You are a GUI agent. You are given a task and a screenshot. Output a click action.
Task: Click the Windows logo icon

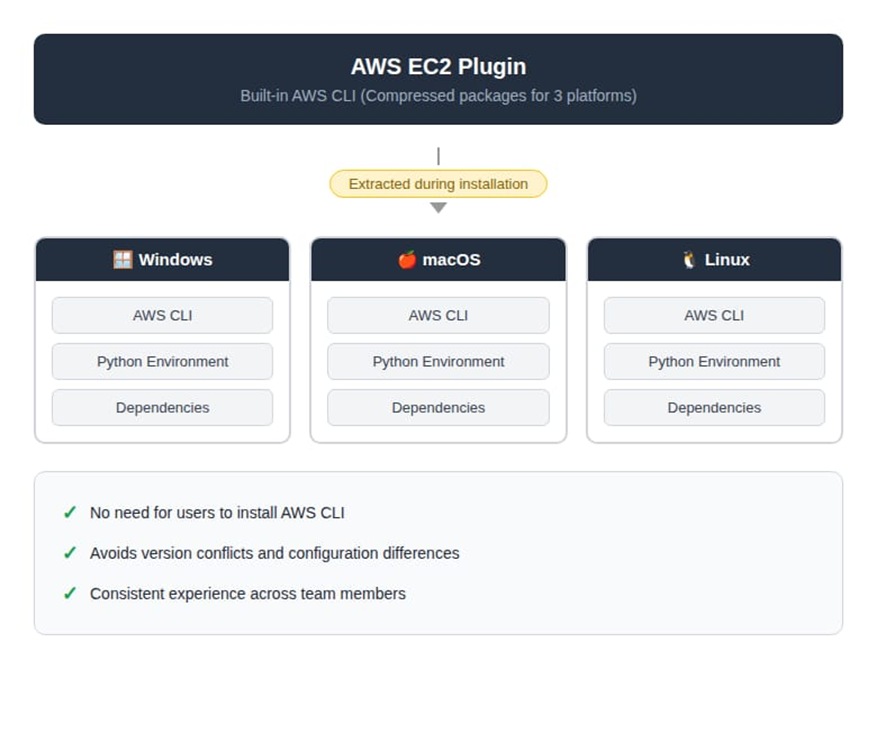click(122, 260)
